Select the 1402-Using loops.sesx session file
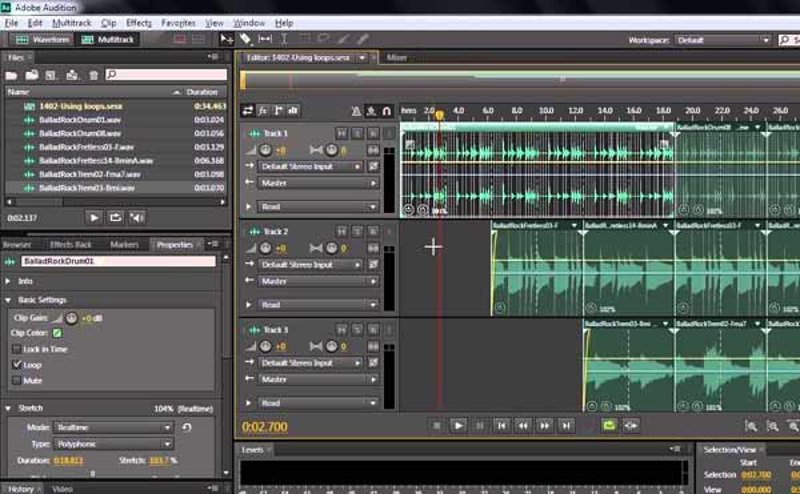The width and height of the screenshot is (800, 494). click(x=81, y=106)
